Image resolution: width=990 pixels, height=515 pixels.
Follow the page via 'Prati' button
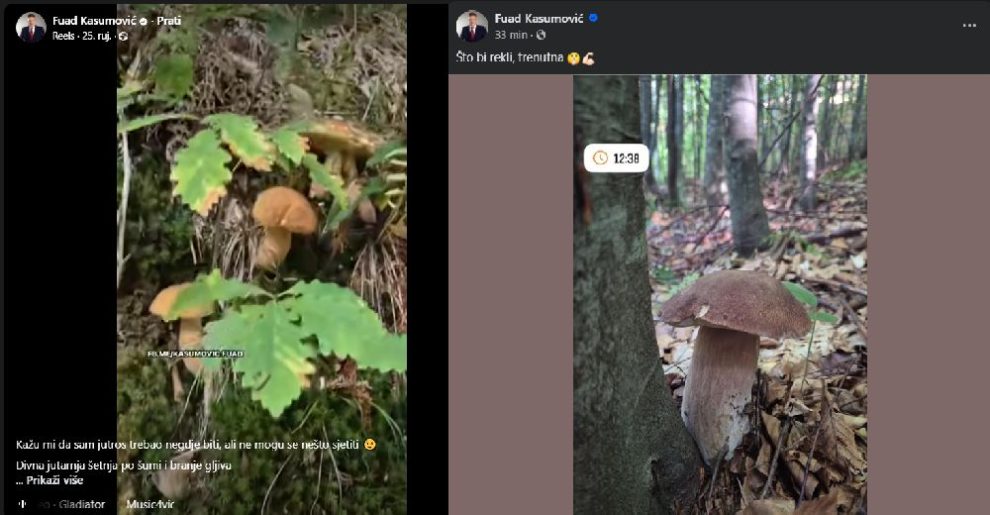point(169,20)
